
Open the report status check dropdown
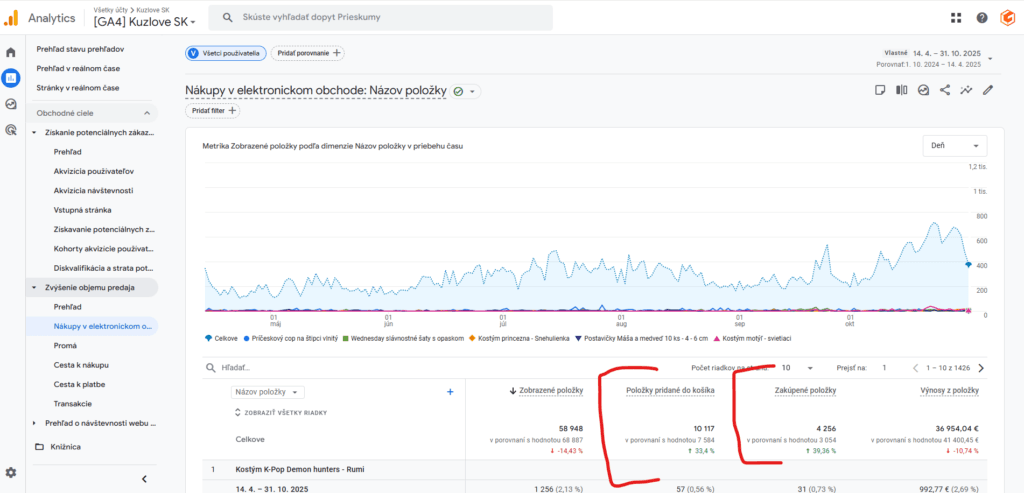(x=466, y=91)
